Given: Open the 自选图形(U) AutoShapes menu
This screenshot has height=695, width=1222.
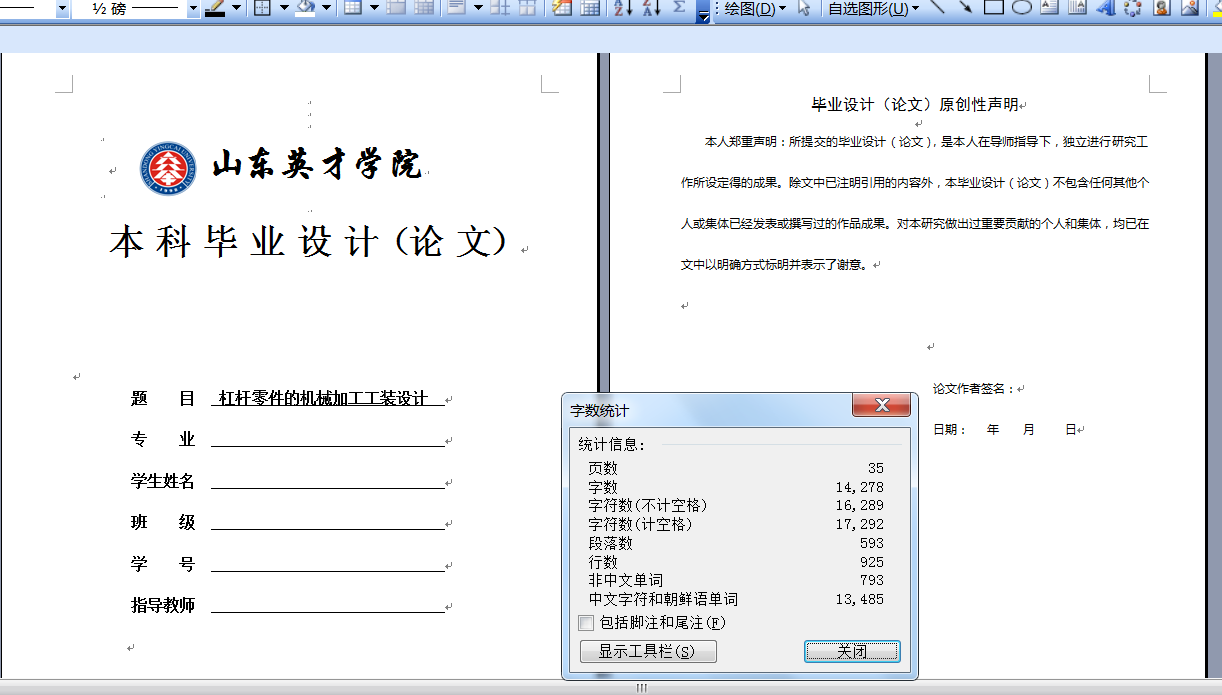Looking at the screenshot, I should pos(873,9).
